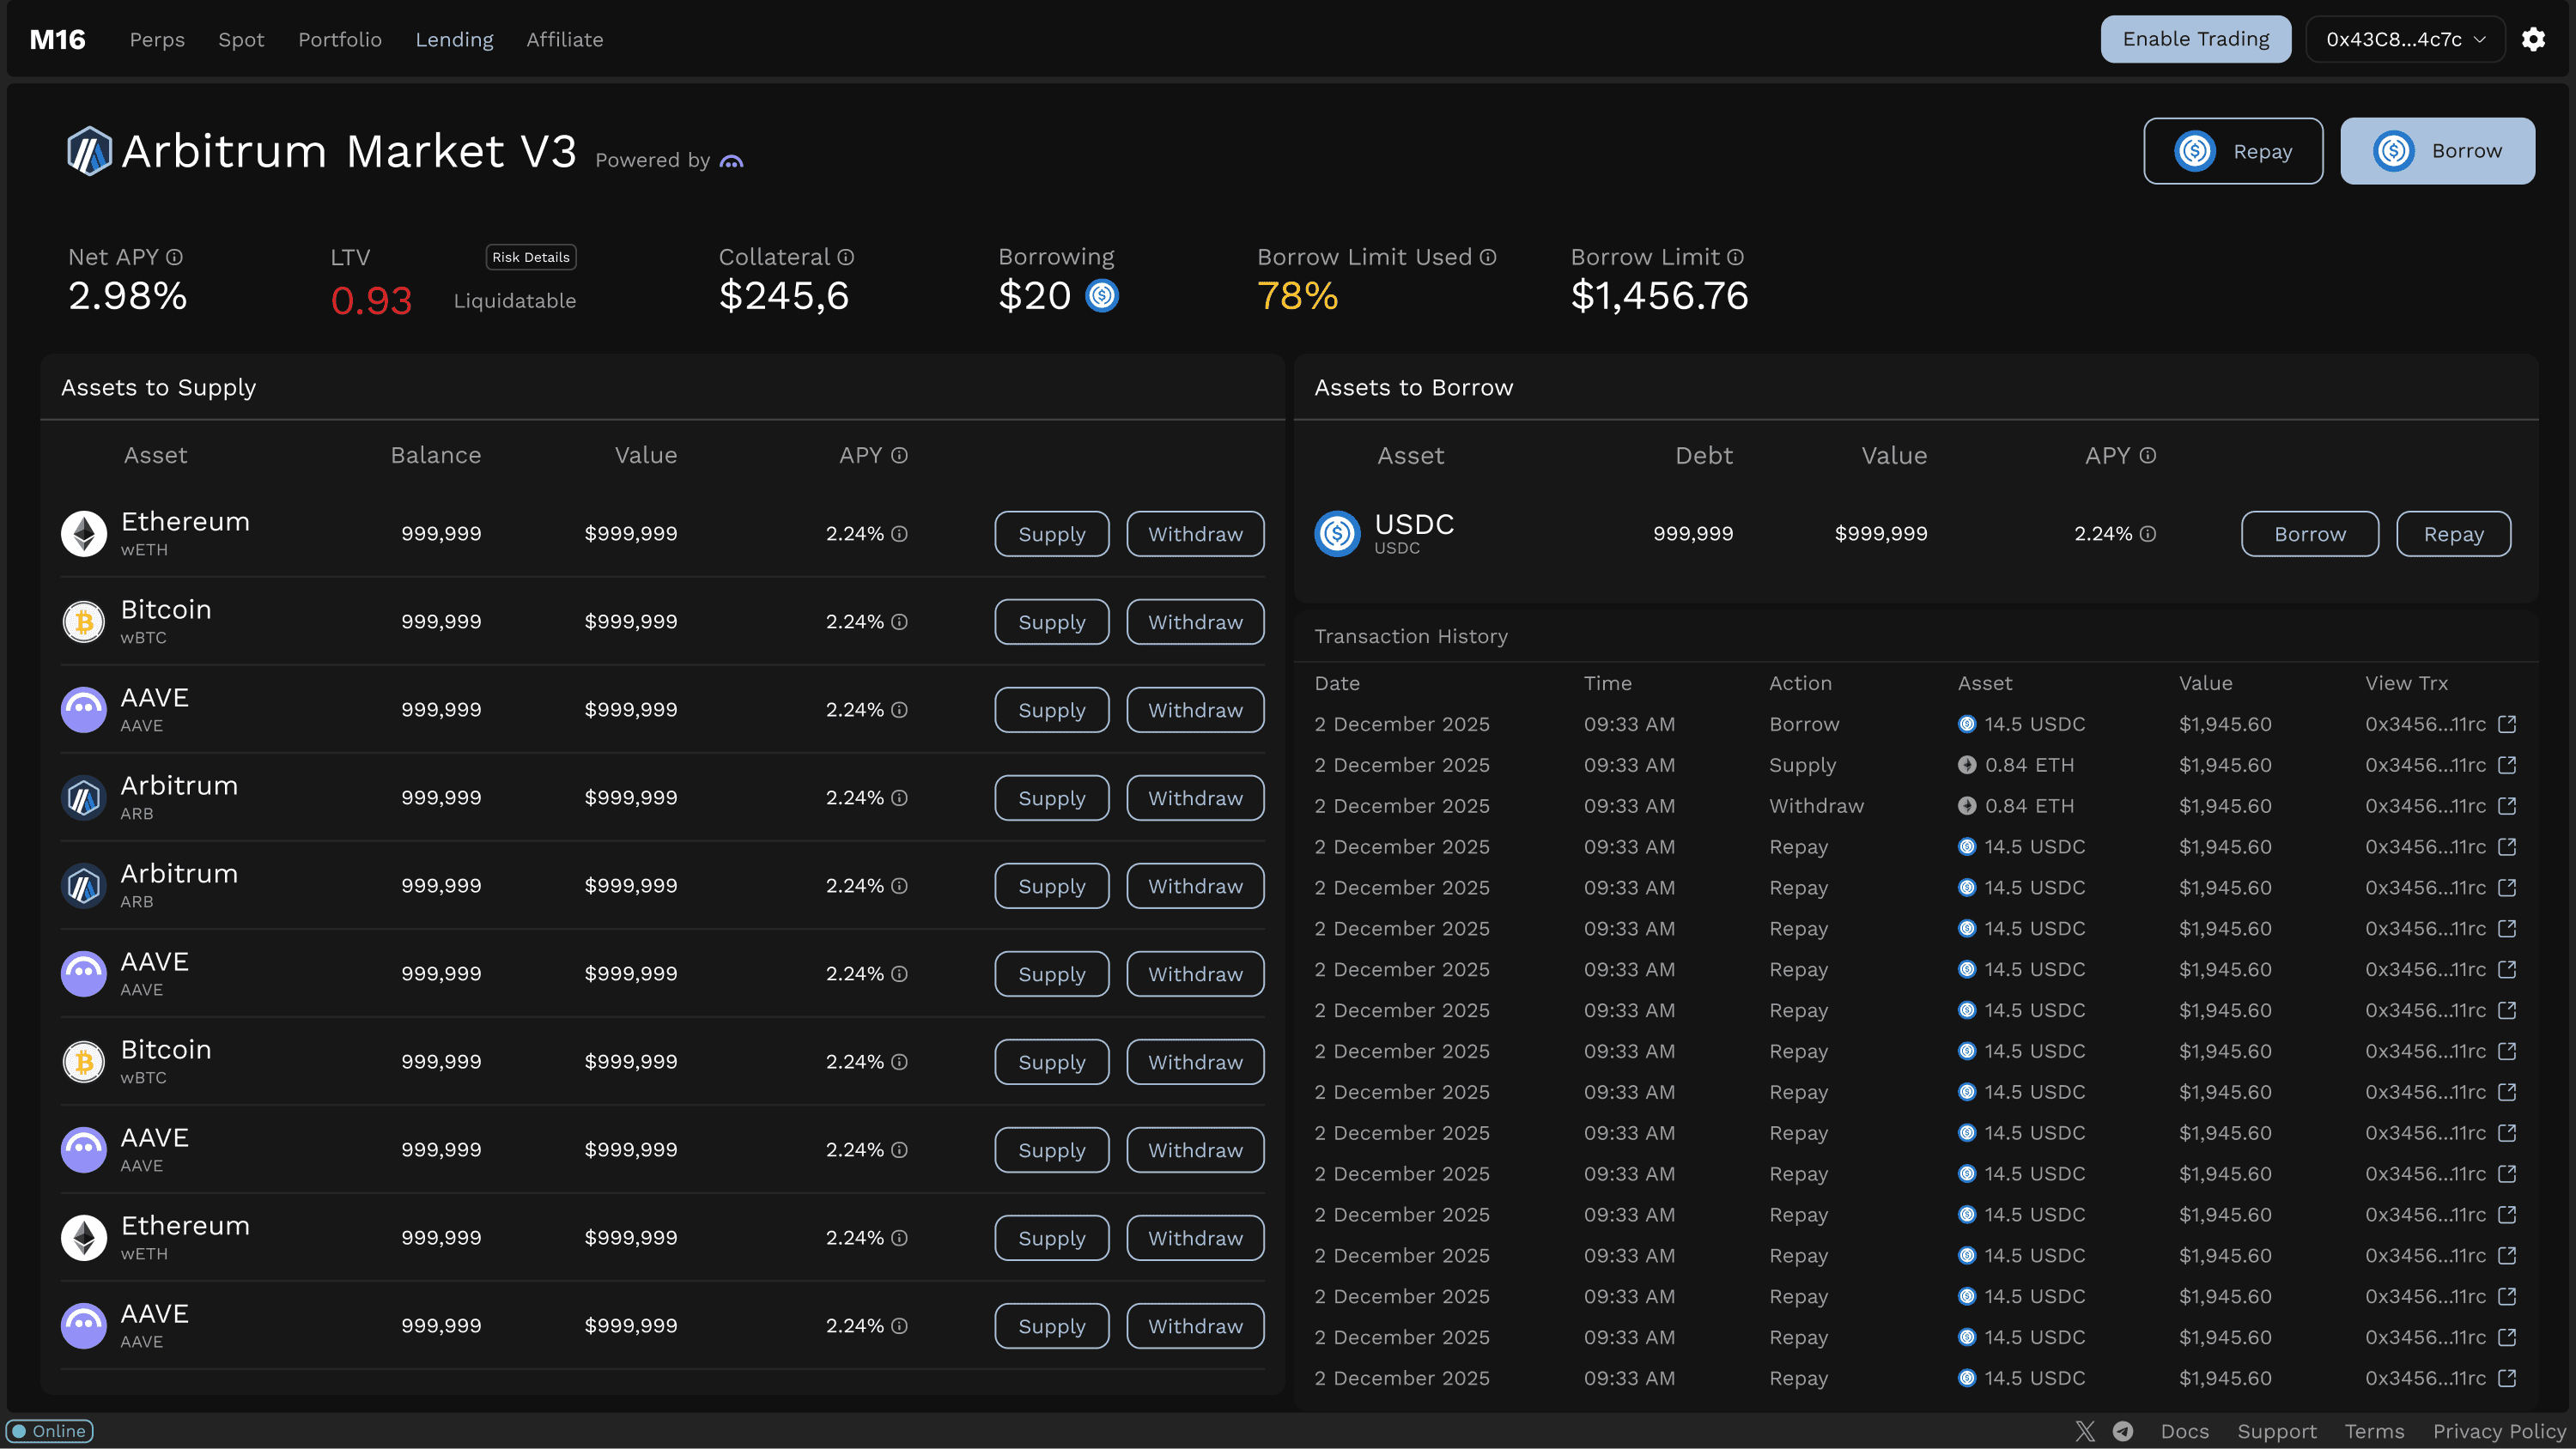The height and width of the screenshot is (1449, 2576).
Task: Click the Enable Trading button
Action: coord(2196,39)
